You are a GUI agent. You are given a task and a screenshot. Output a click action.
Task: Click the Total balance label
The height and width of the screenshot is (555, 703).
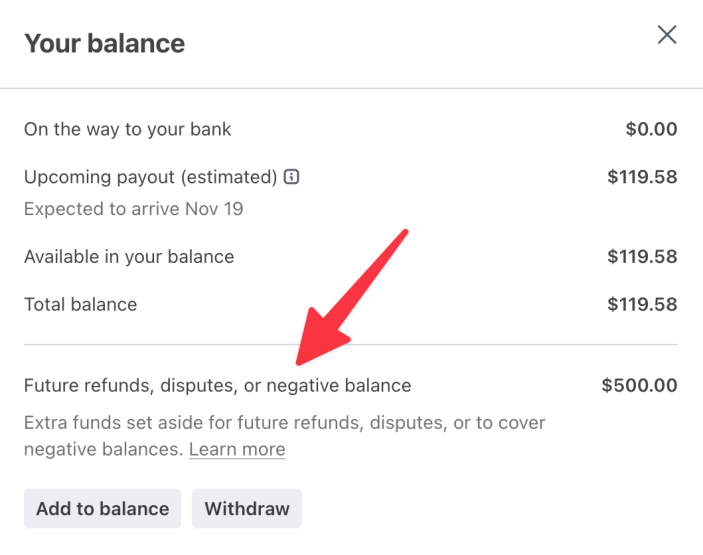(x=81, y=304)
